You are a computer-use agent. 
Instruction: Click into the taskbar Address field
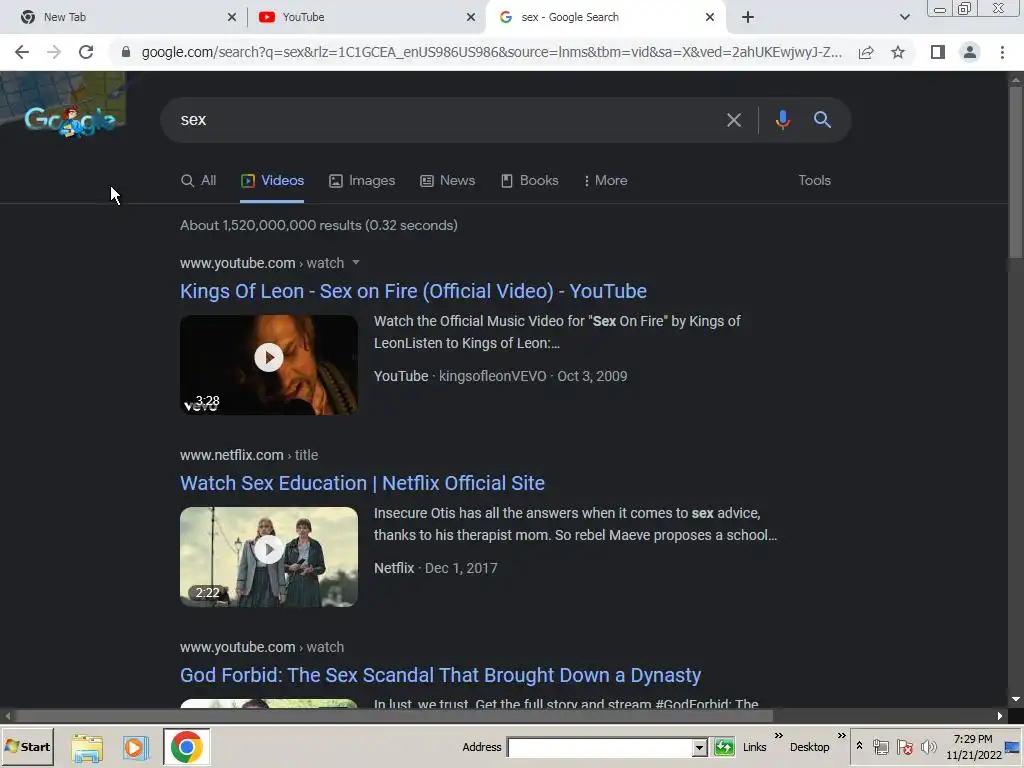600,748
